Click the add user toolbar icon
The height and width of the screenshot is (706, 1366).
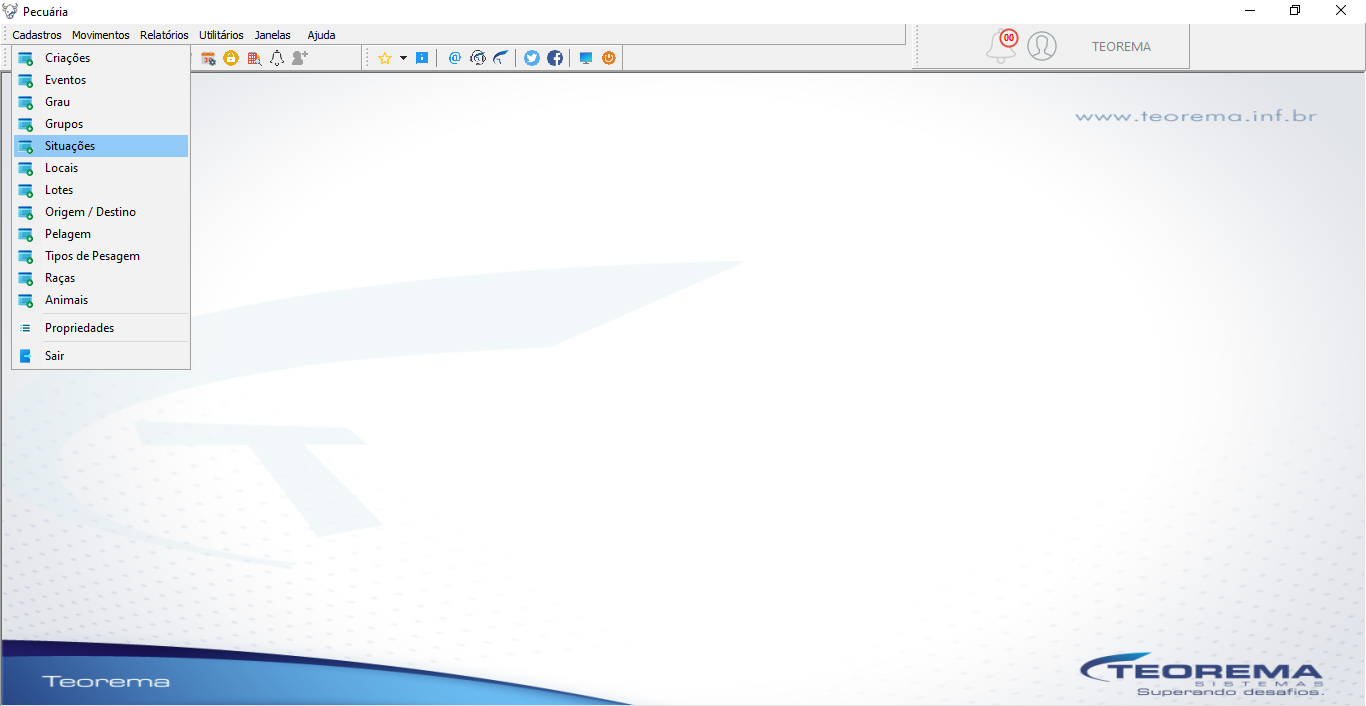coord(300,58)
